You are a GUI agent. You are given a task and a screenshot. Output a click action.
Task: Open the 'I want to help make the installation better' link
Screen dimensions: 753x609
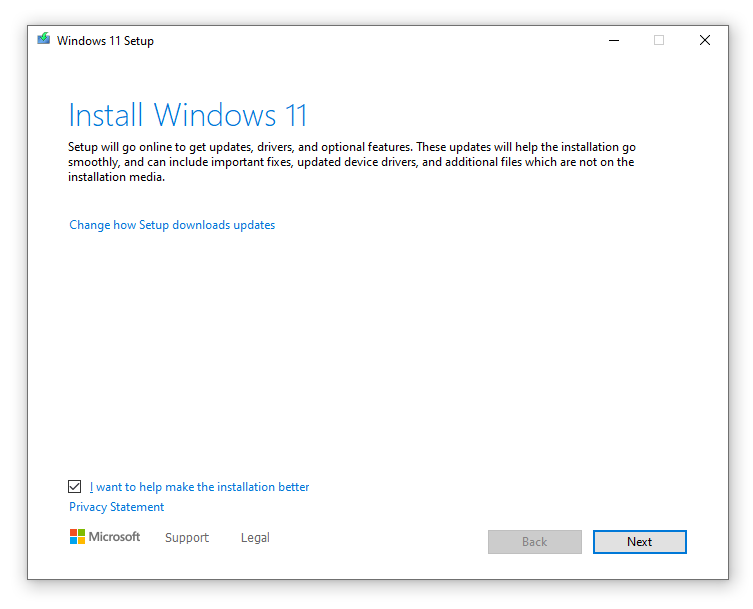(199, 487)
